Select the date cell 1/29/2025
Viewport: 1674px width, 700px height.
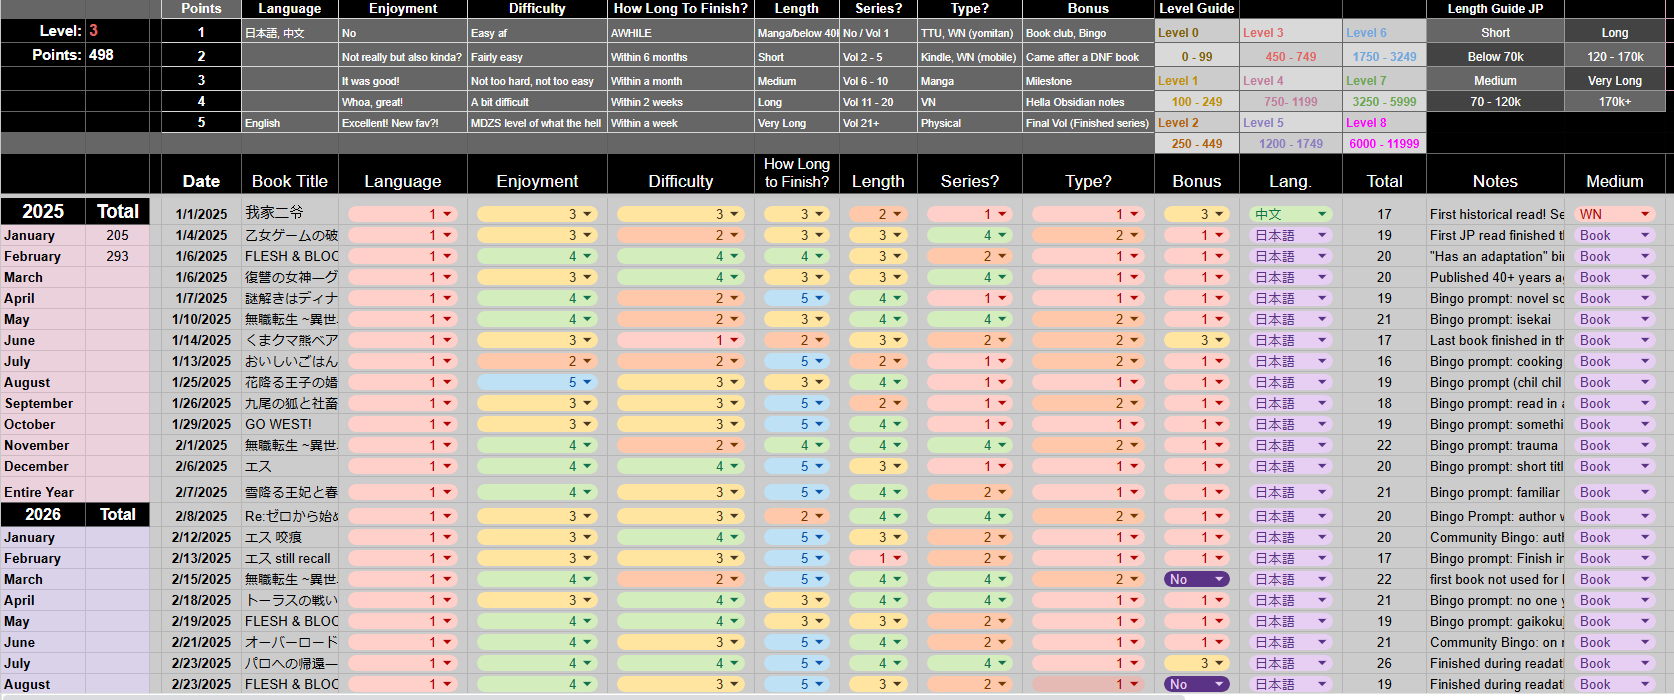coord(201,424)
